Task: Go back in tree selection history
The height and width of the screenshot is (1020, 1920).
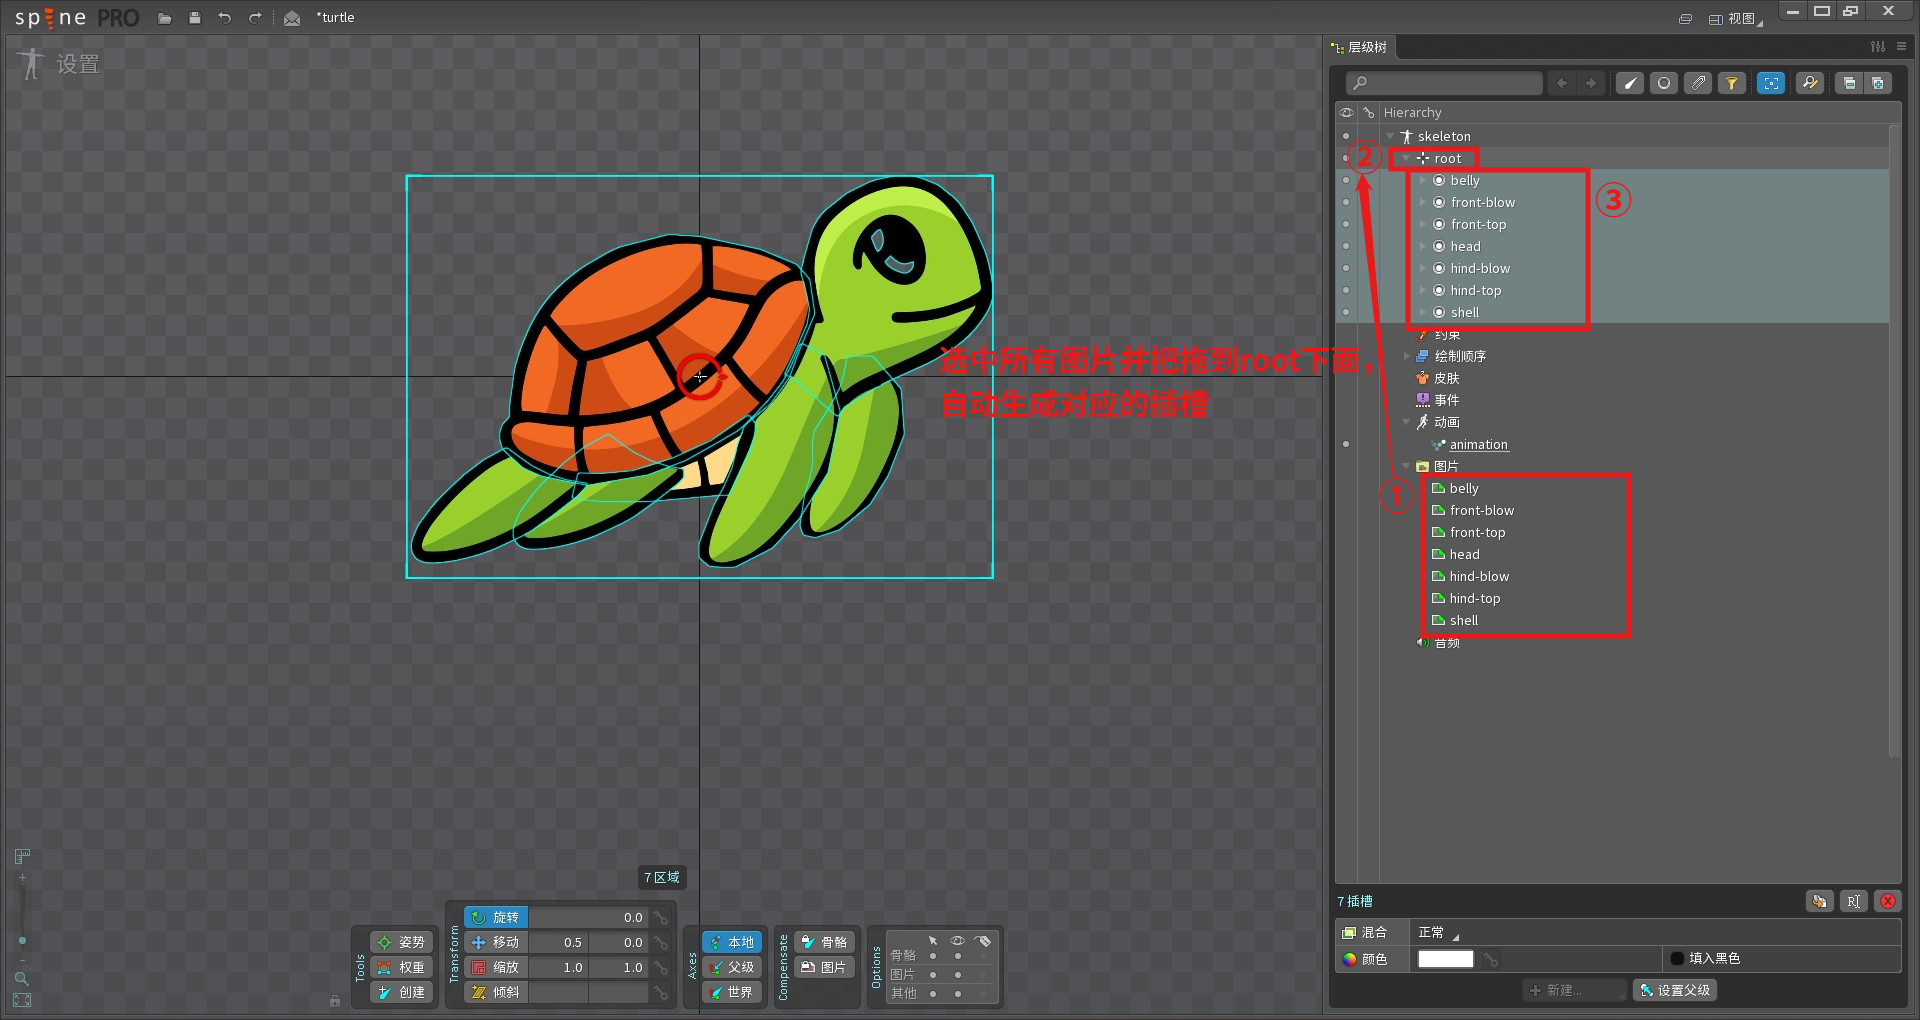Action: (1562, 83)
